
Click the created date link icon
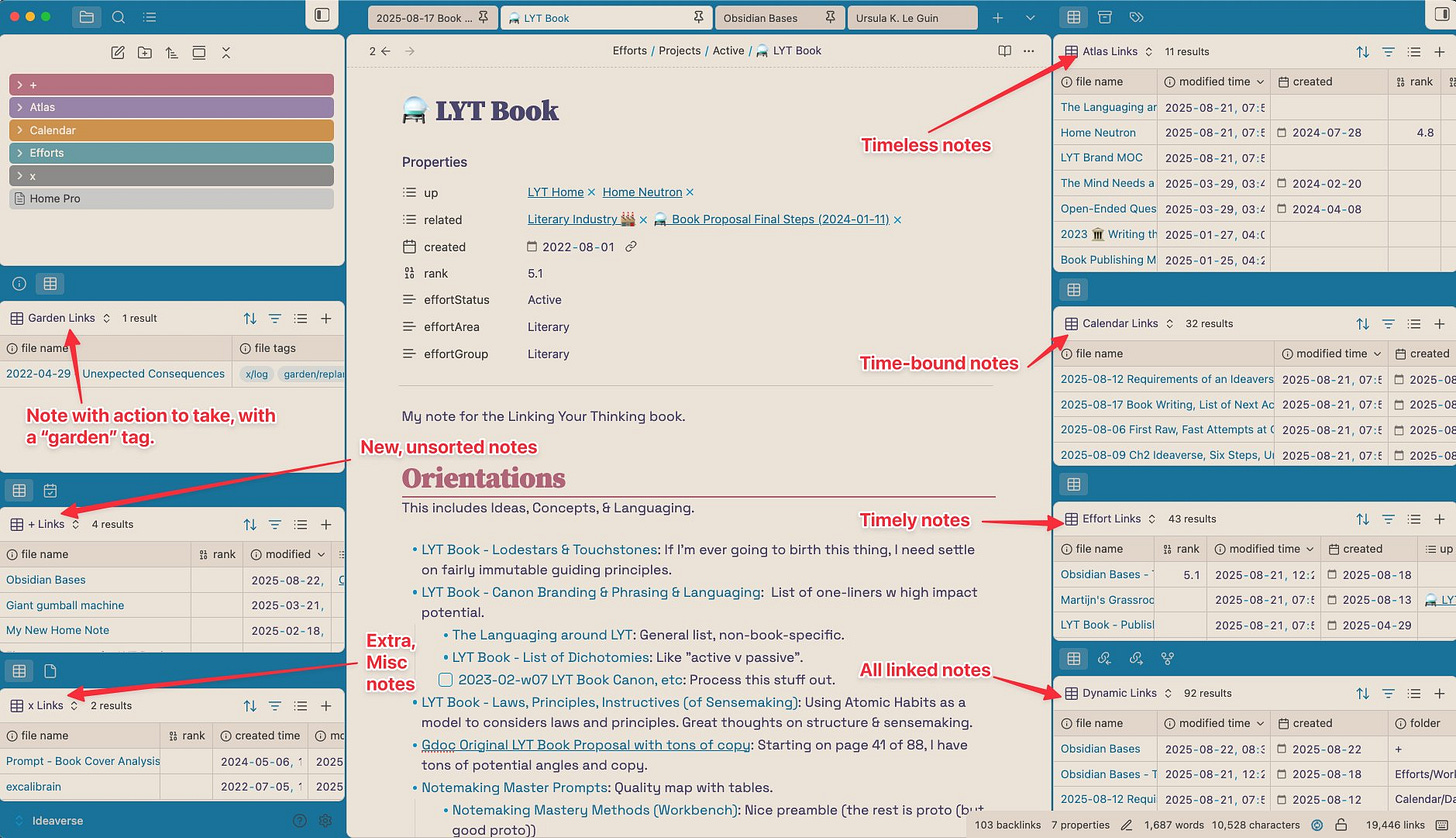tap(630, 247)
